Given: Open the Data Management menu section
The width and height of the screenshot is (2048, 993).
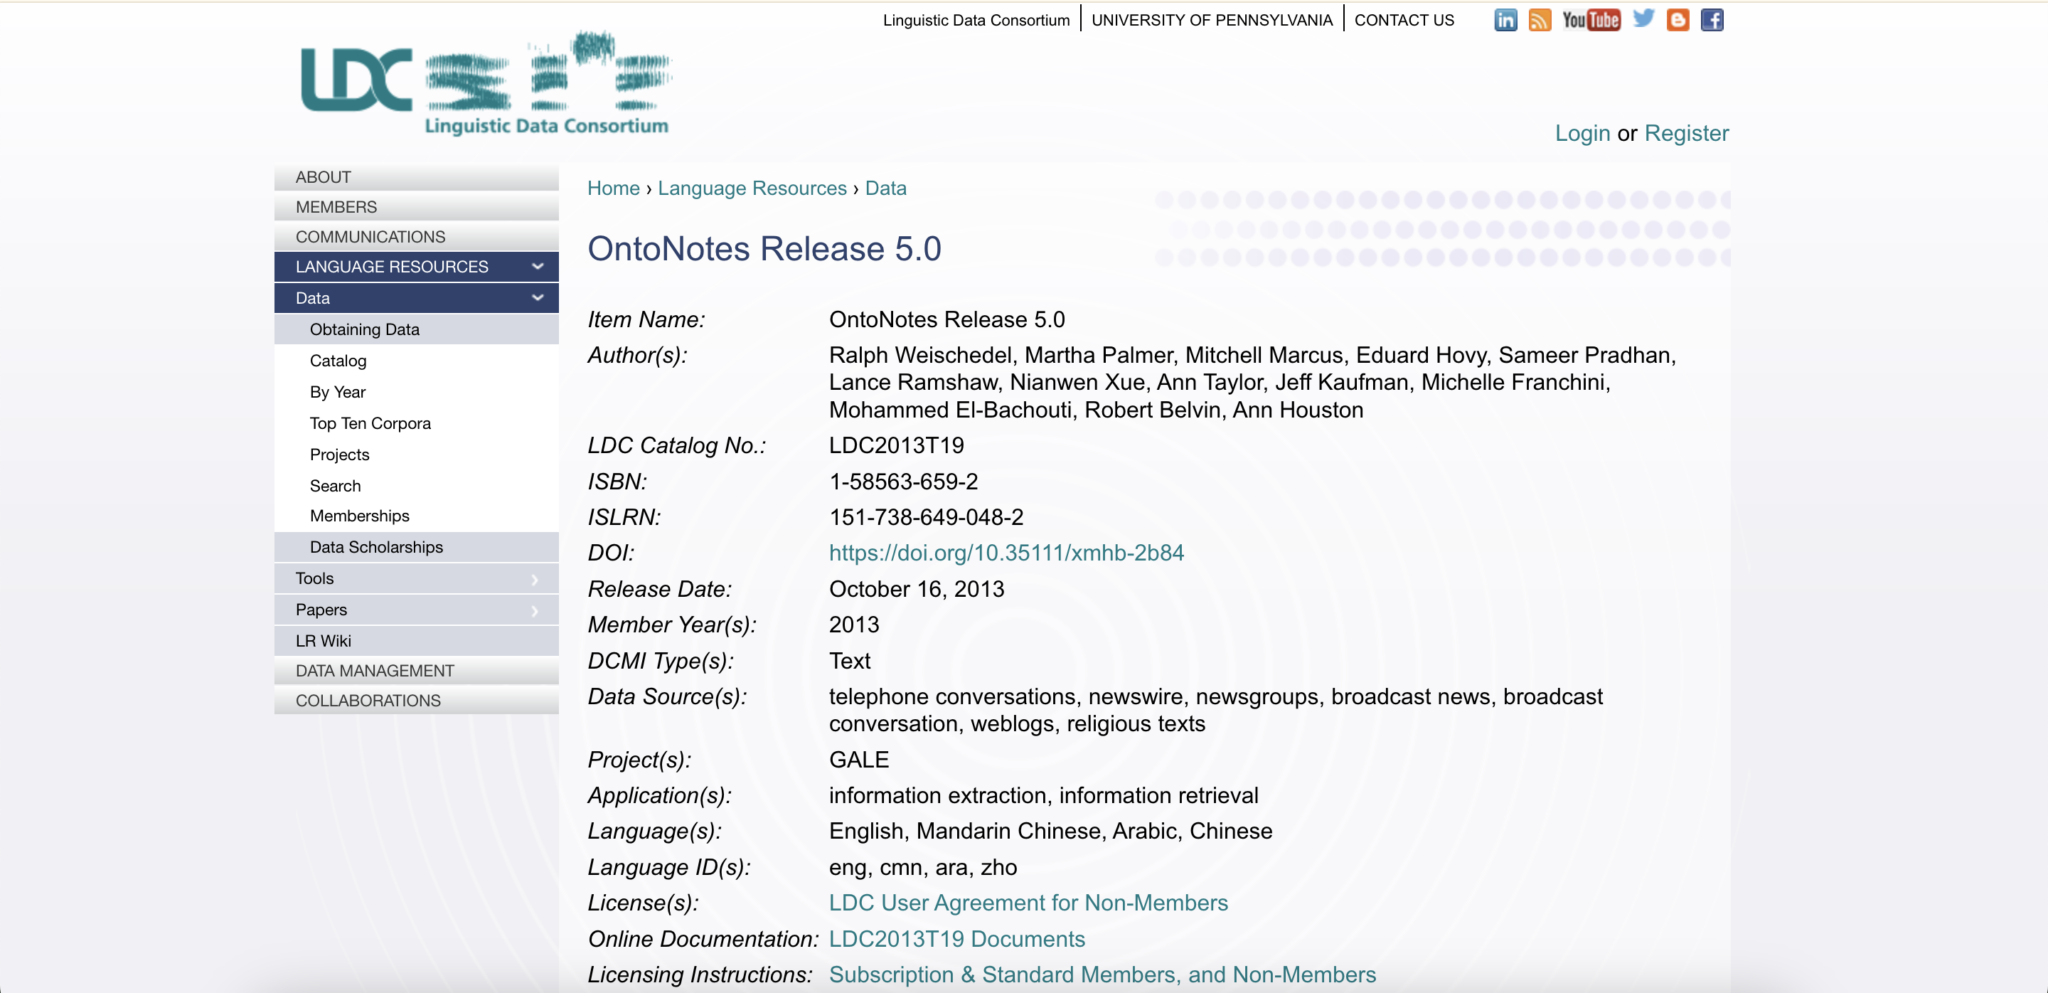Looking at the screenshot, I should pyautogui.click(x=374, y=671).
